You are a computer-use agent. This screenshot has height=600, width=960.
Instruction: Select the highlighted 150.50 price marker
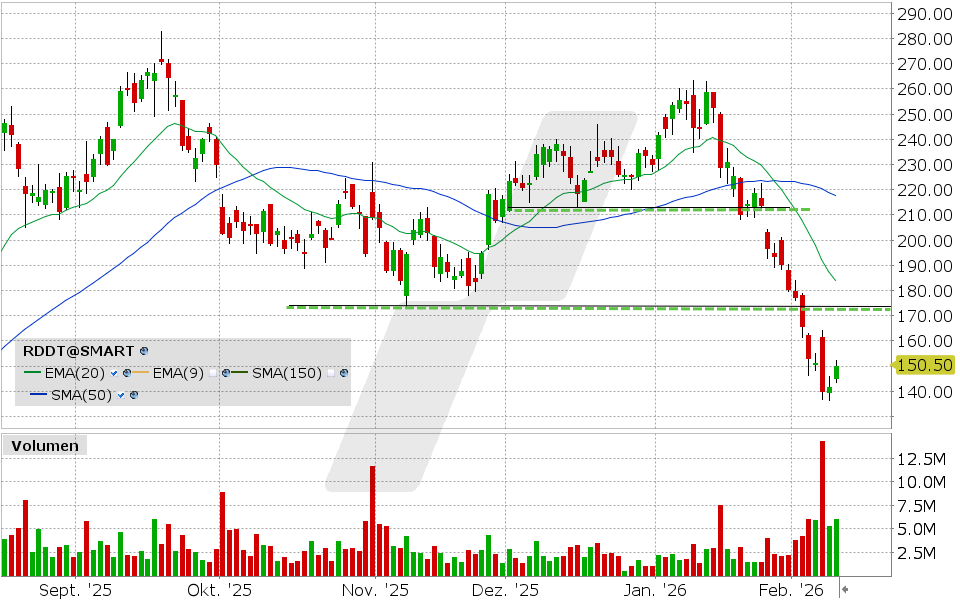tap(921, 366)
